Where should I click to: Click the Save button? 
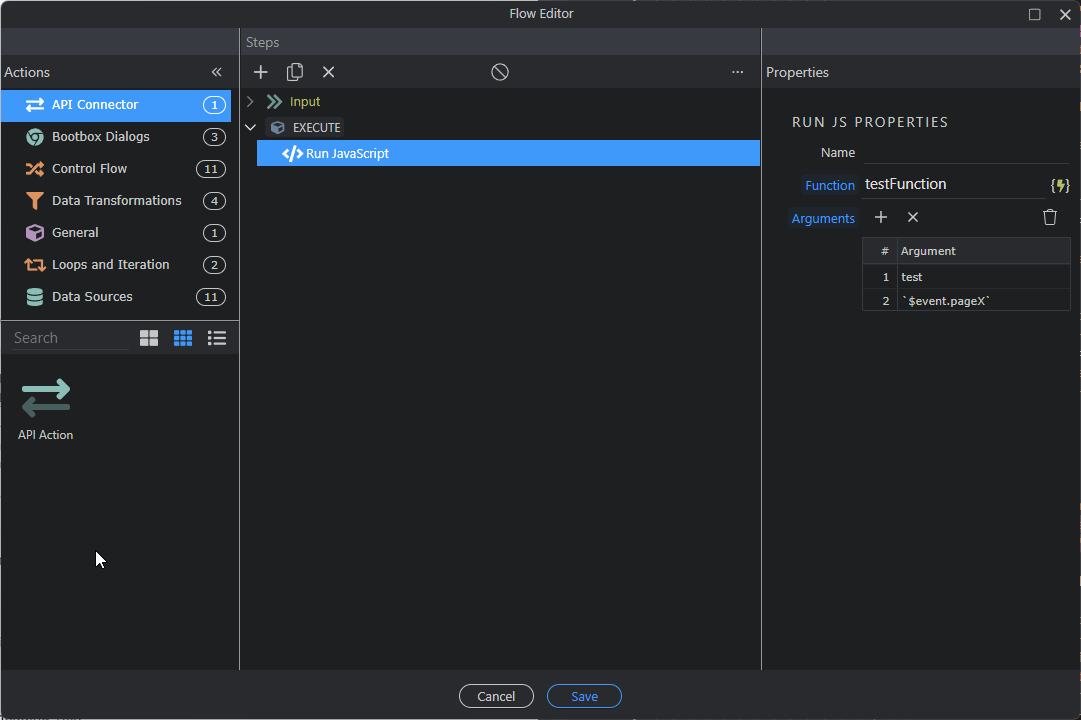(x=584, y=696)
